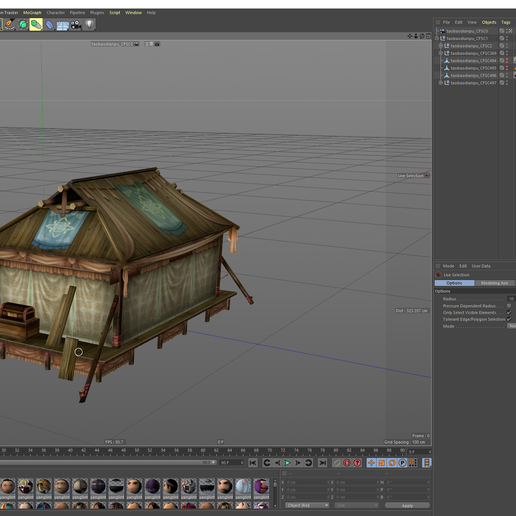This screenshot has height=516, width=516.
Task: Select the taobaodianpu_CFSC496 object row
Action: [473, 75]
